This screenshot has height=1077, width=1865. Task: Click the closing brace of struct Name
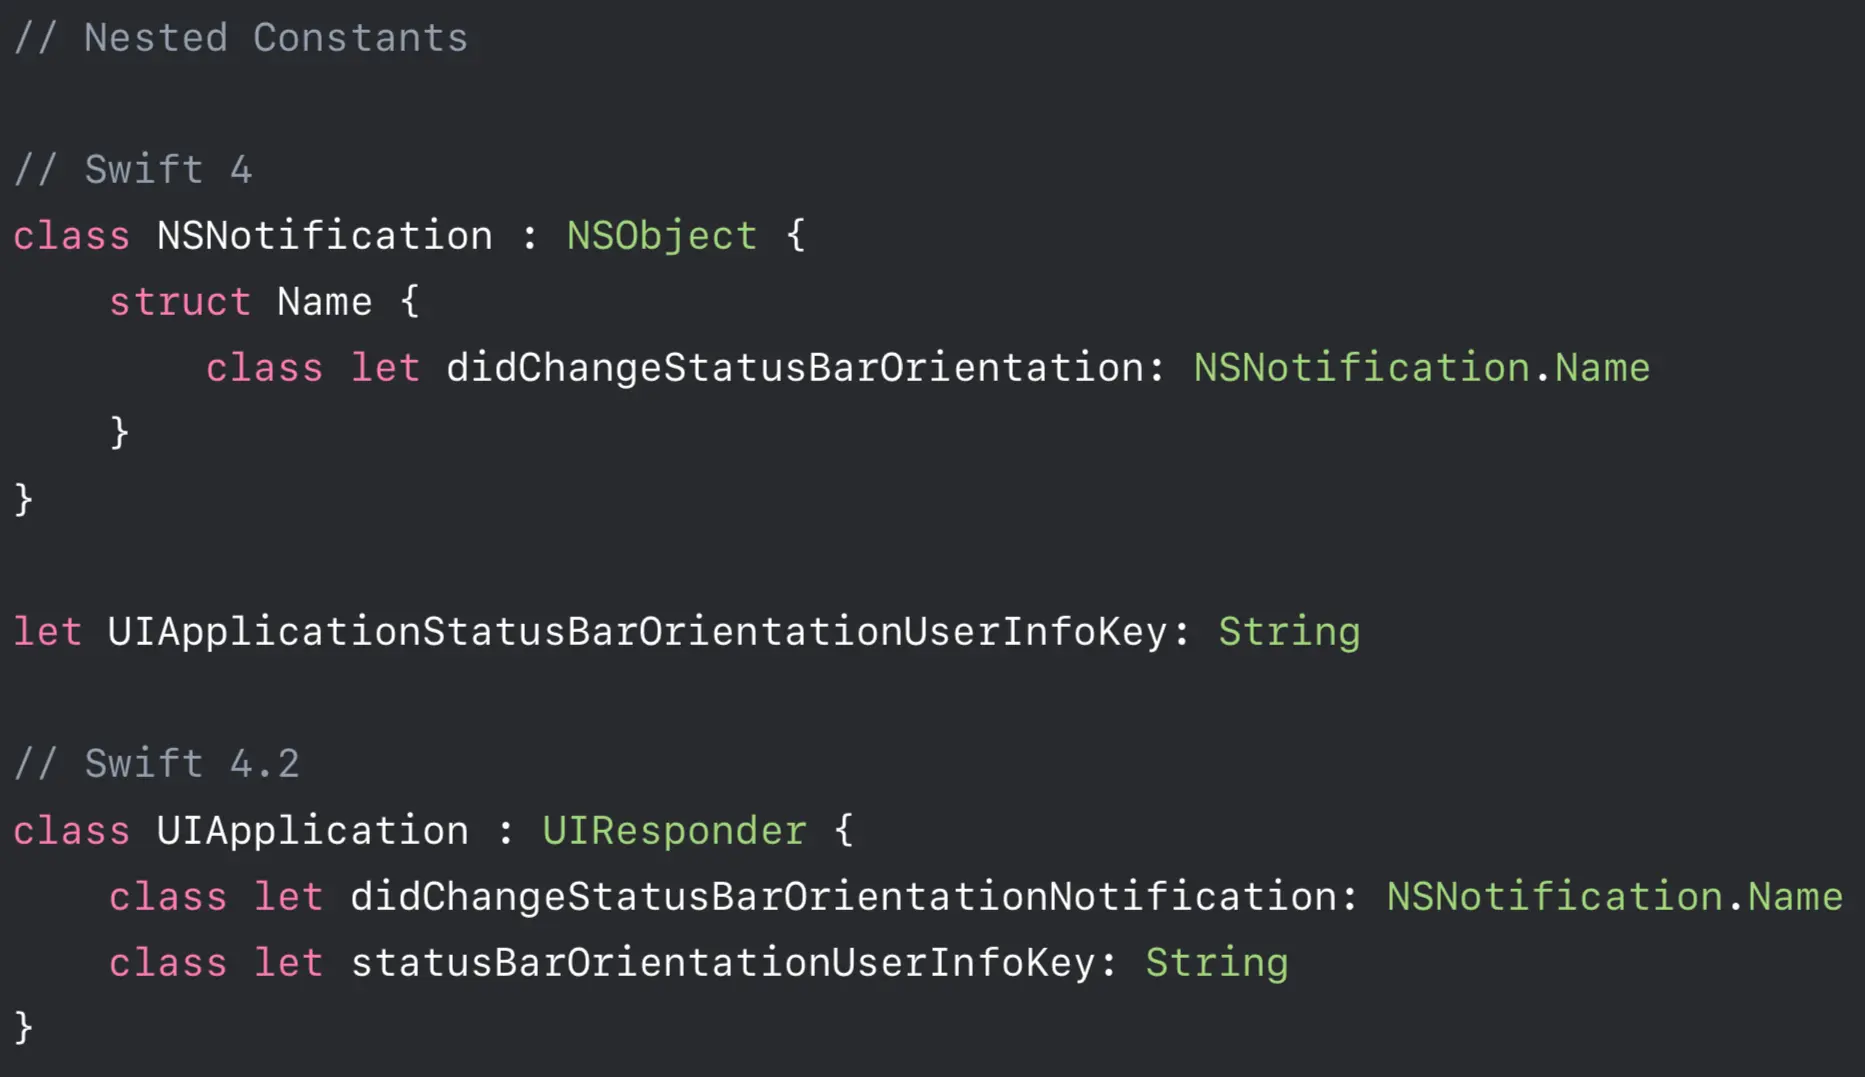tap(119, 433)
